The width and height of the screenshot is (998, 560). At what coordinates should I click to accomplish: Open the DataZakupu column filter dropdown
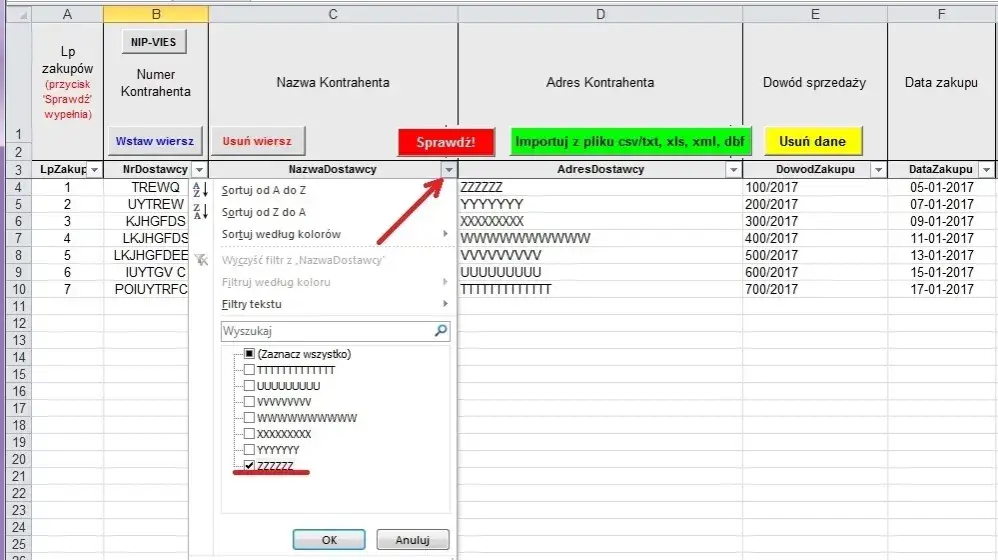(x=987, y=170)
